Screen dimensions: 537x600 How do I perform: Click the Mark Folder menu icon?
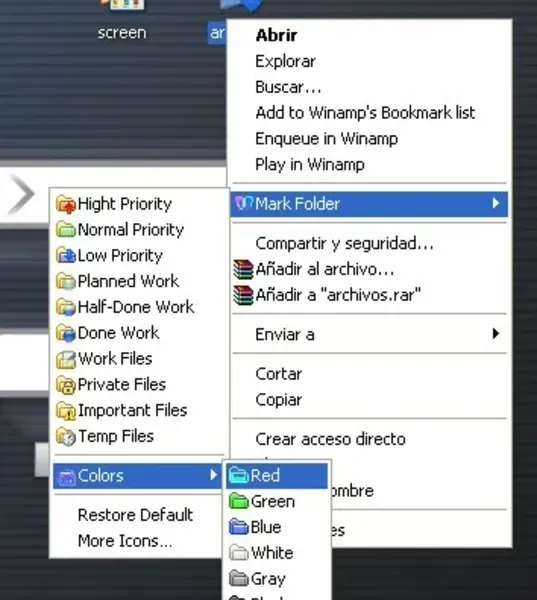pos(243,203)
